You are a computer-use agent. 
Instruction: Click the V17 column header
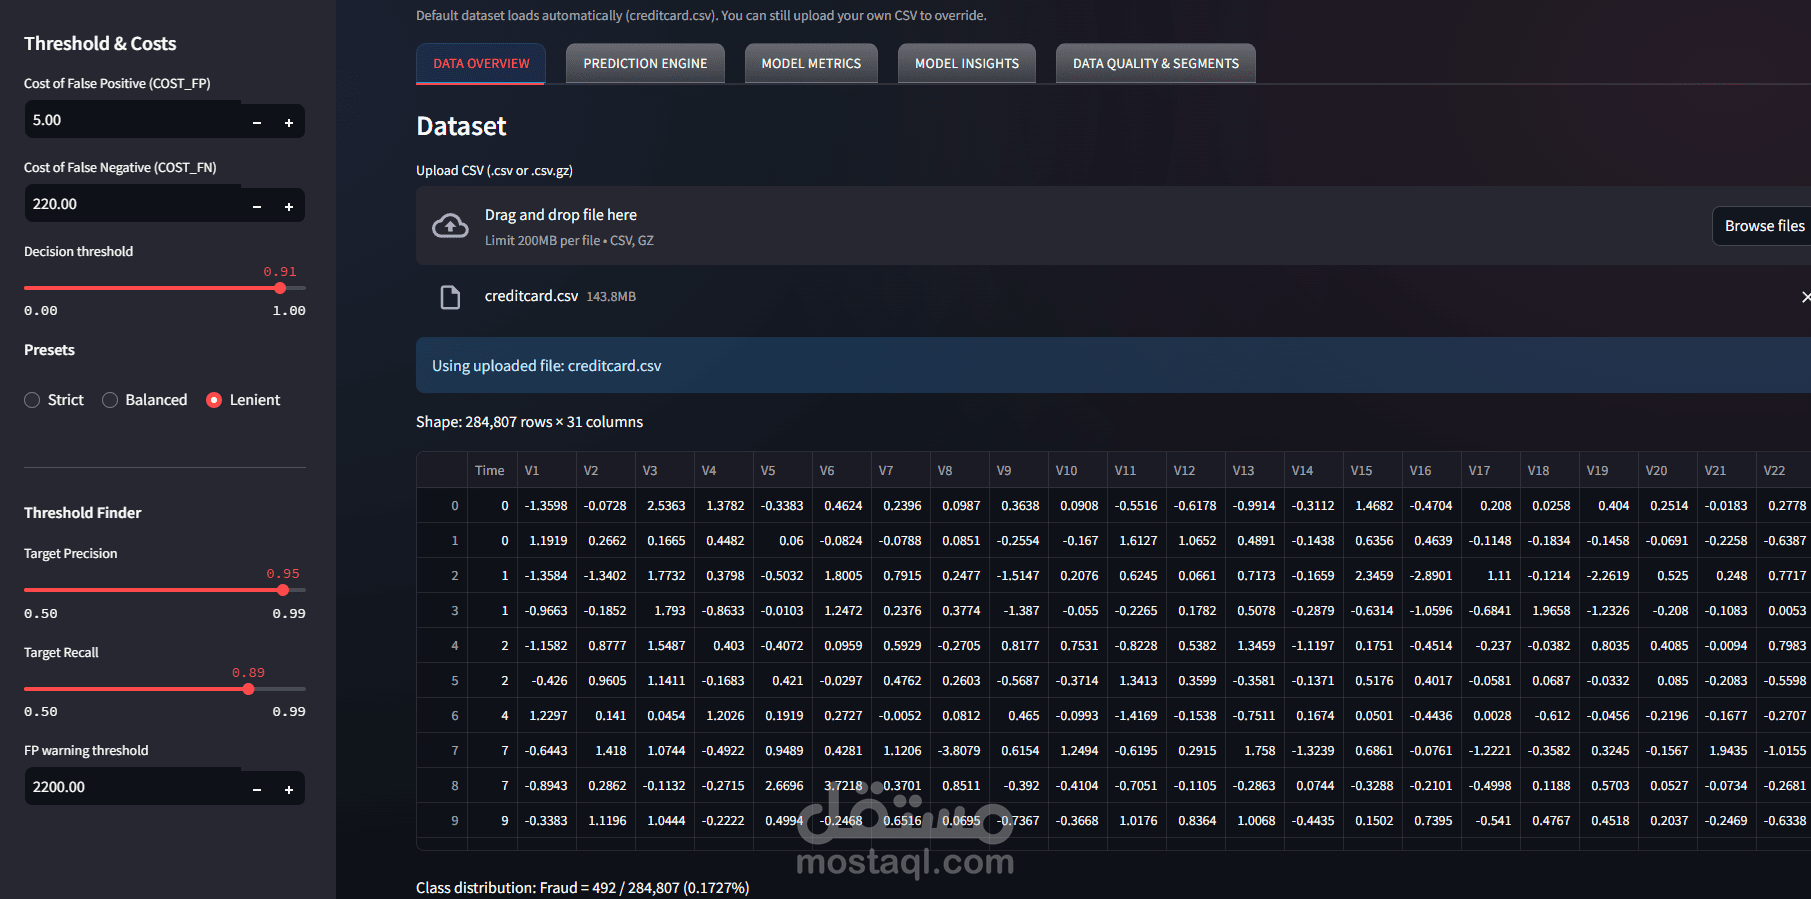(1490, 470)
